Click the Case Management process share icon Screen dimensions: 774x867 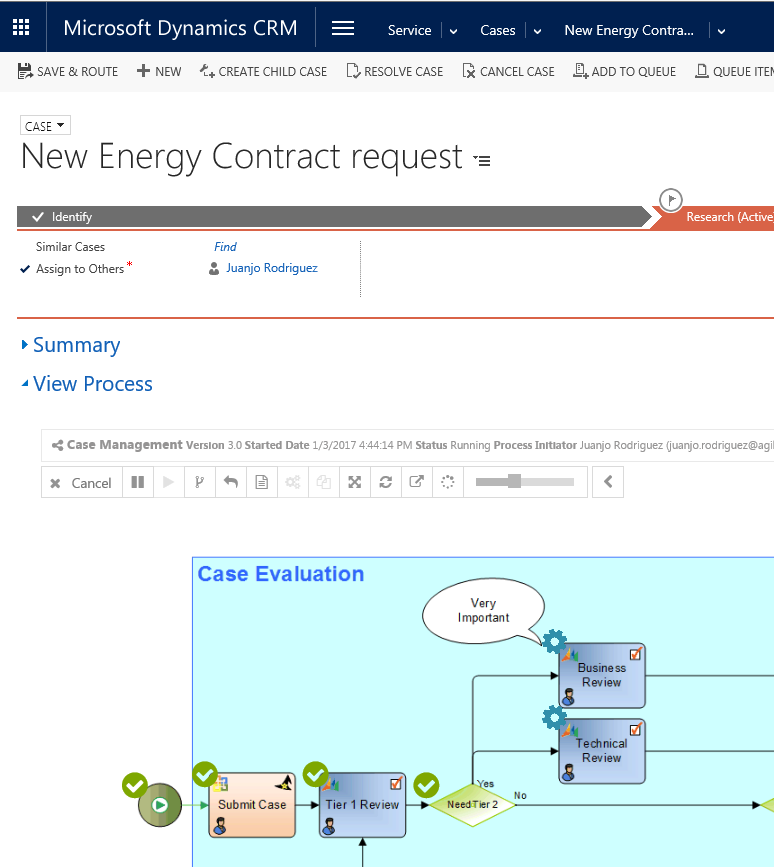pyautogui.click(x=57, y=445)
